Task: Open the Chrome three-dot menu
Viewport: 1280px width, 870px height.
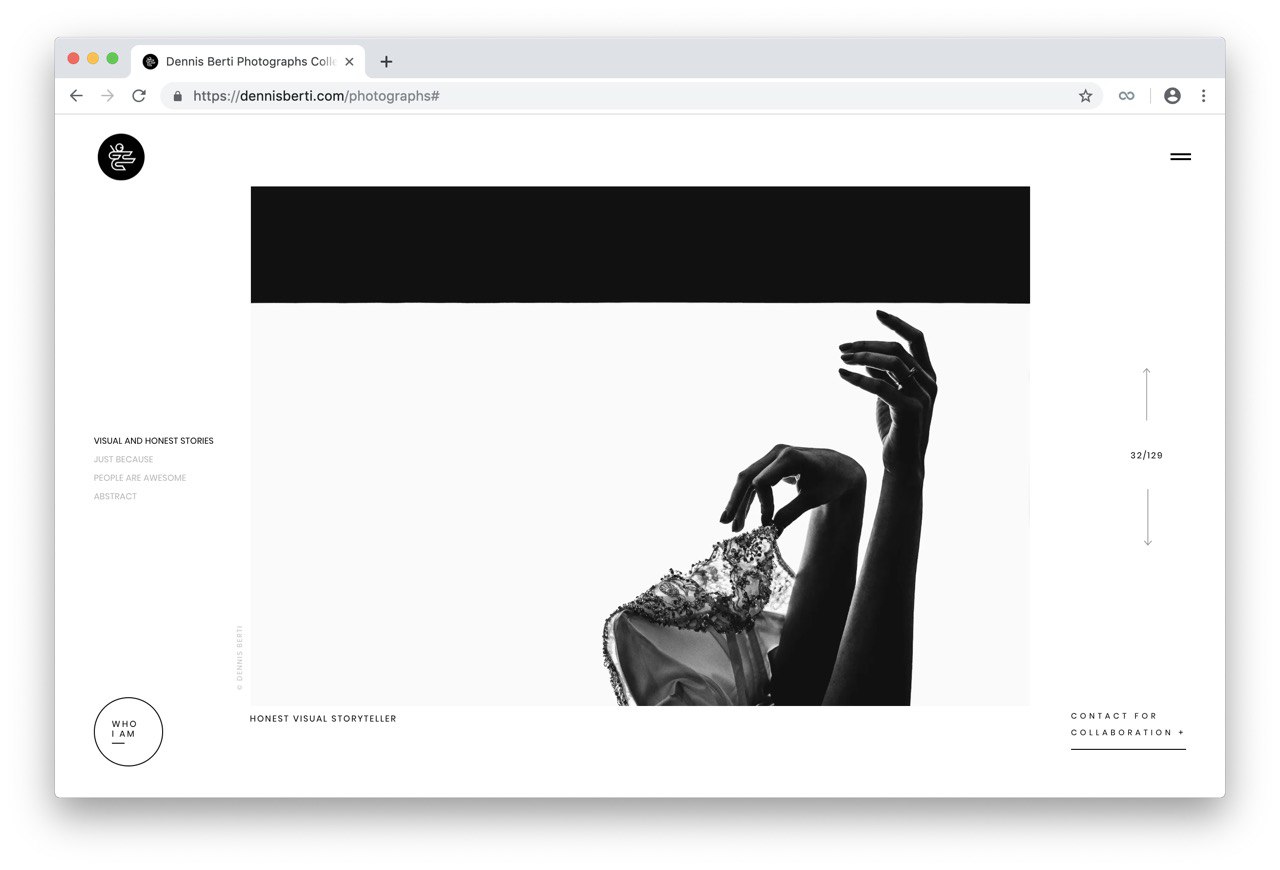Action: pos(1203,96)
